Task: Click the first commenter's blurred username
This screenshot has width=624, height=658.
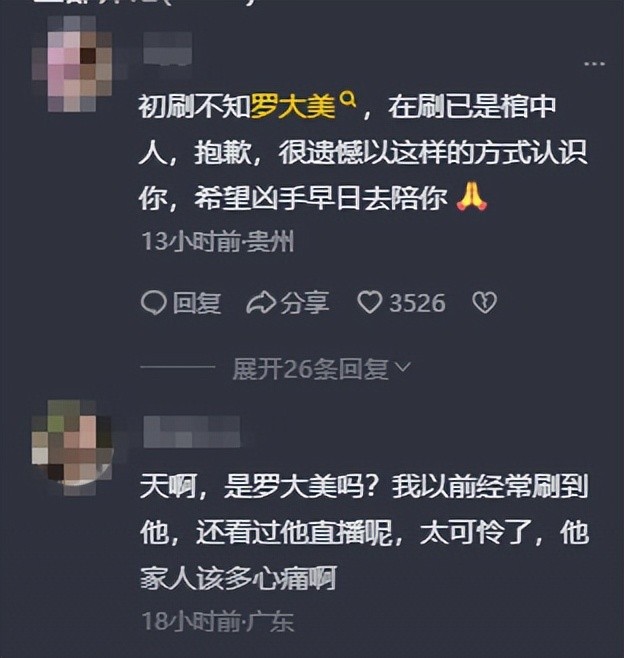Action: click(168, 50)
